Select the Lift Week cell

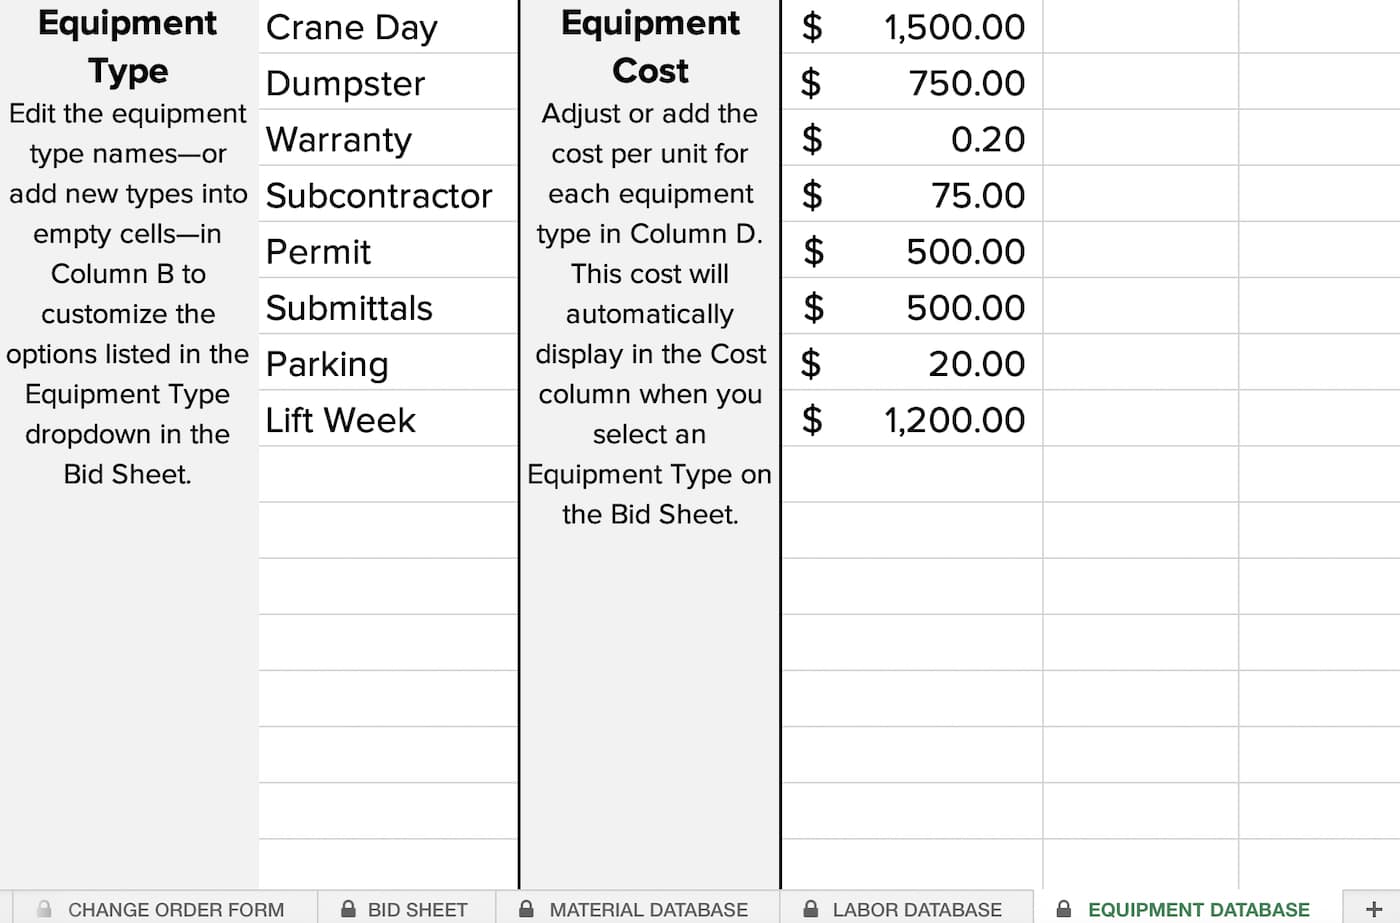coord(387,420)
